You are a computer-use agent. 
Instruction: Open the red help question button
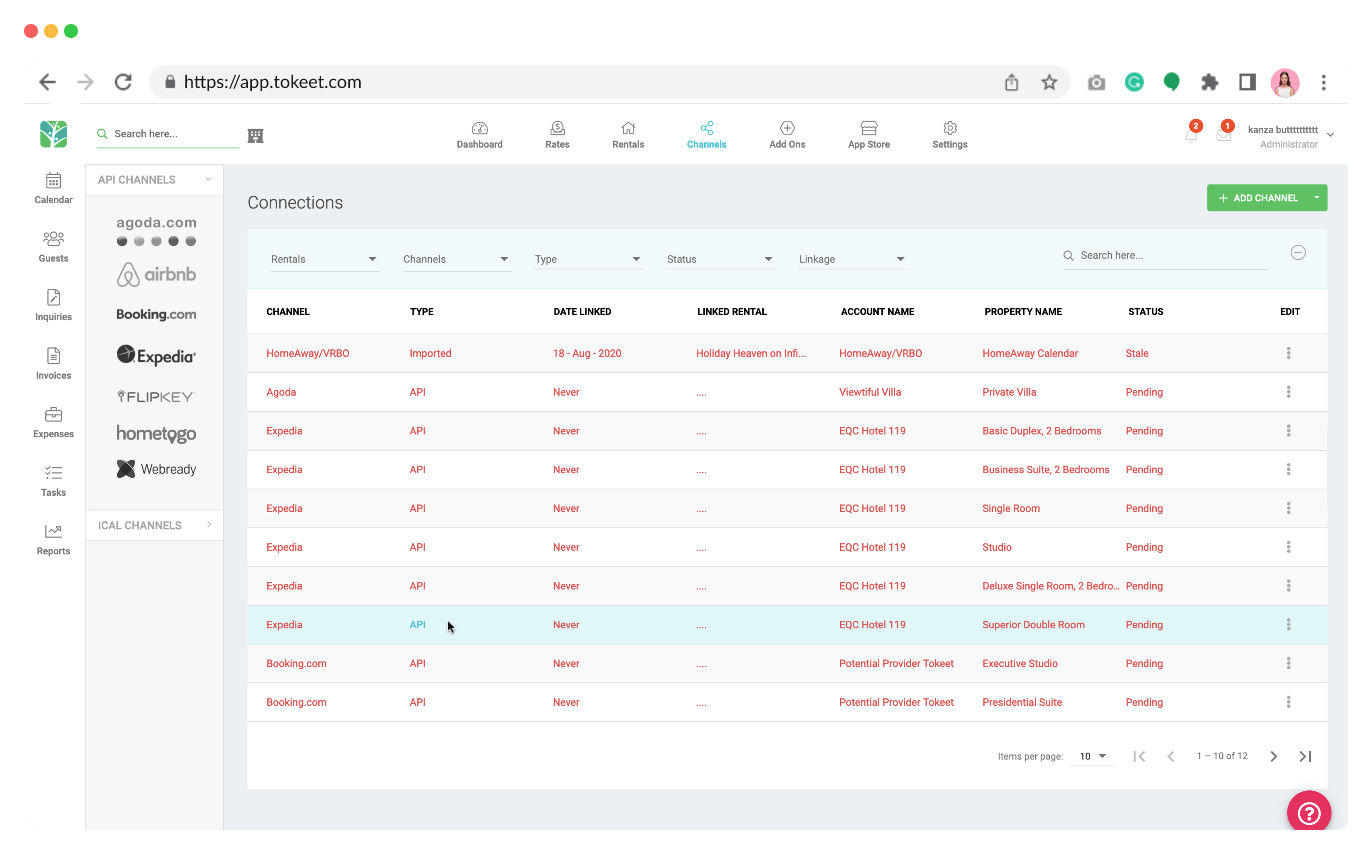coord(1309,813)
